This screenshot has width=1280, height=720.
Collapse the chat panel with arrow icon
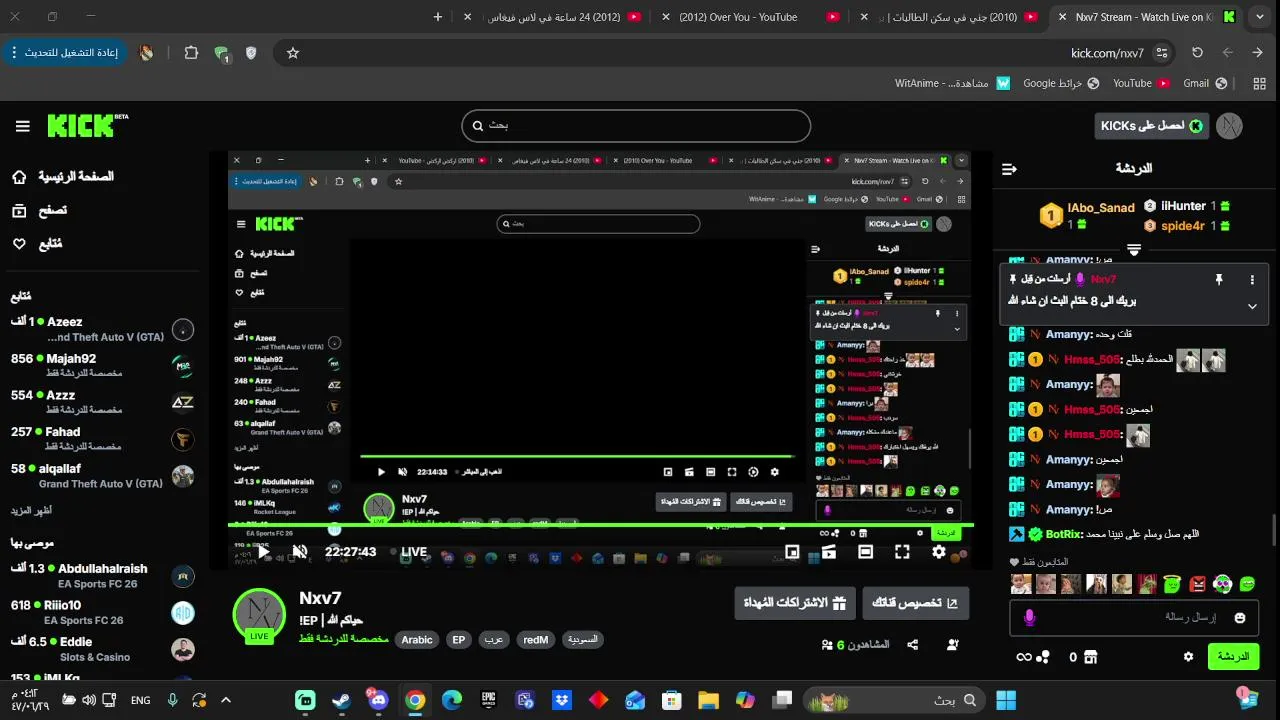pyautogui.click(x=1009, y=169)
